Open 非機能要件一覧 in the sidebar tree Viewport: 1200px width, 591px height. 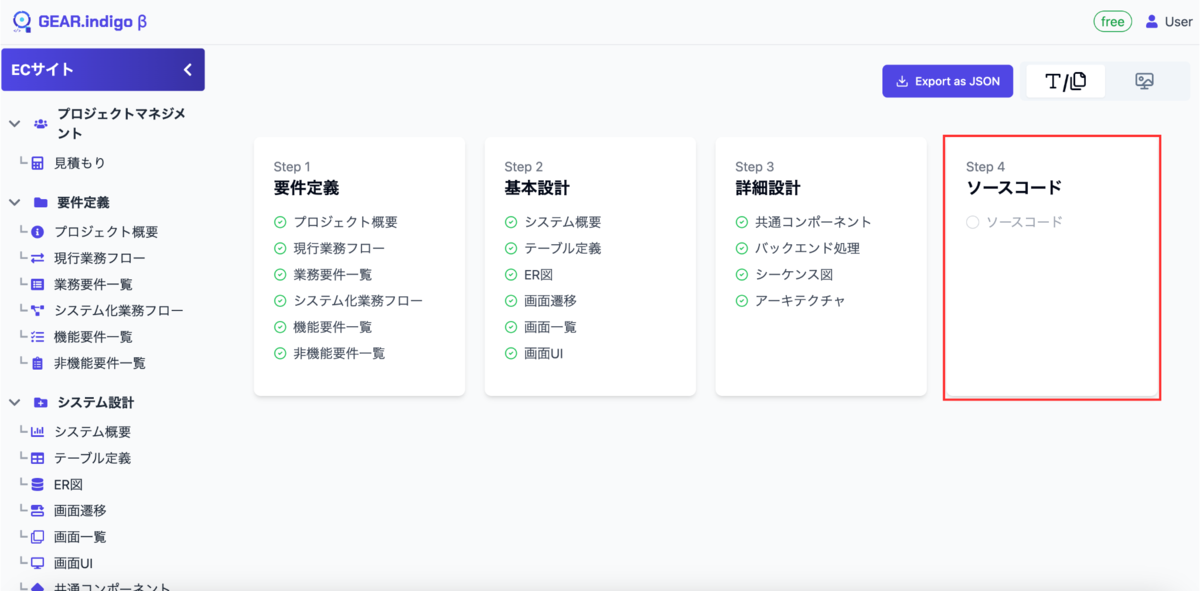tap(100, 363)
